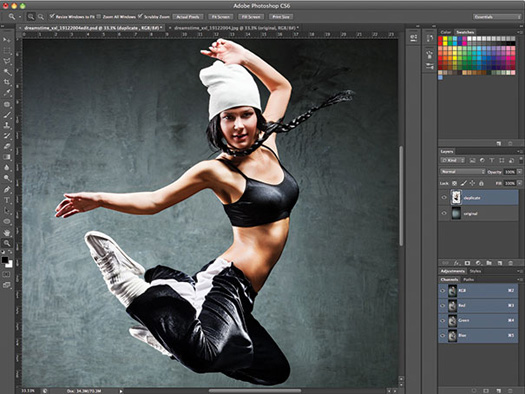525x394 pixels.
Task: Lock layer position
Action: (x=472, y=183)
